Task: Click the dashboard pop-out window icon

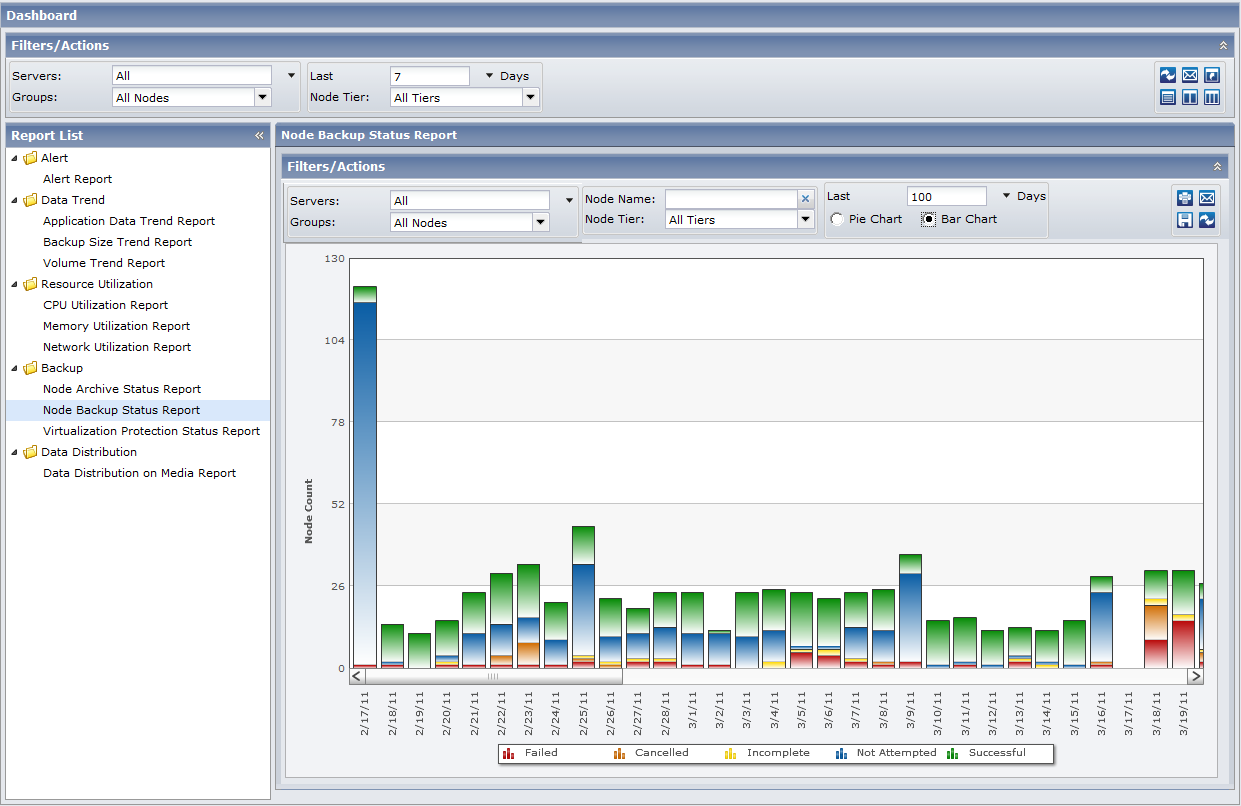Action: pyautogui.click(x=1212, y=75)
